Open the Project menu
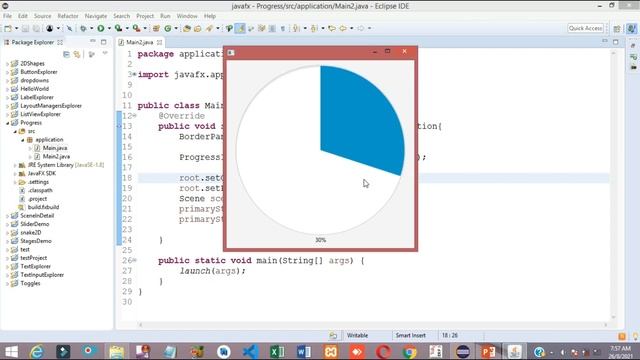This screenshot has width=640, height=360. 145,16
